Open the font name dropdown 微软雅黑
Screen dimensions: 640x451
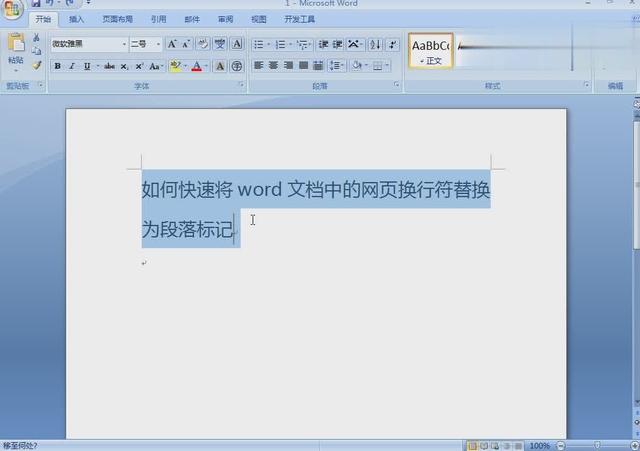(124, 44)
